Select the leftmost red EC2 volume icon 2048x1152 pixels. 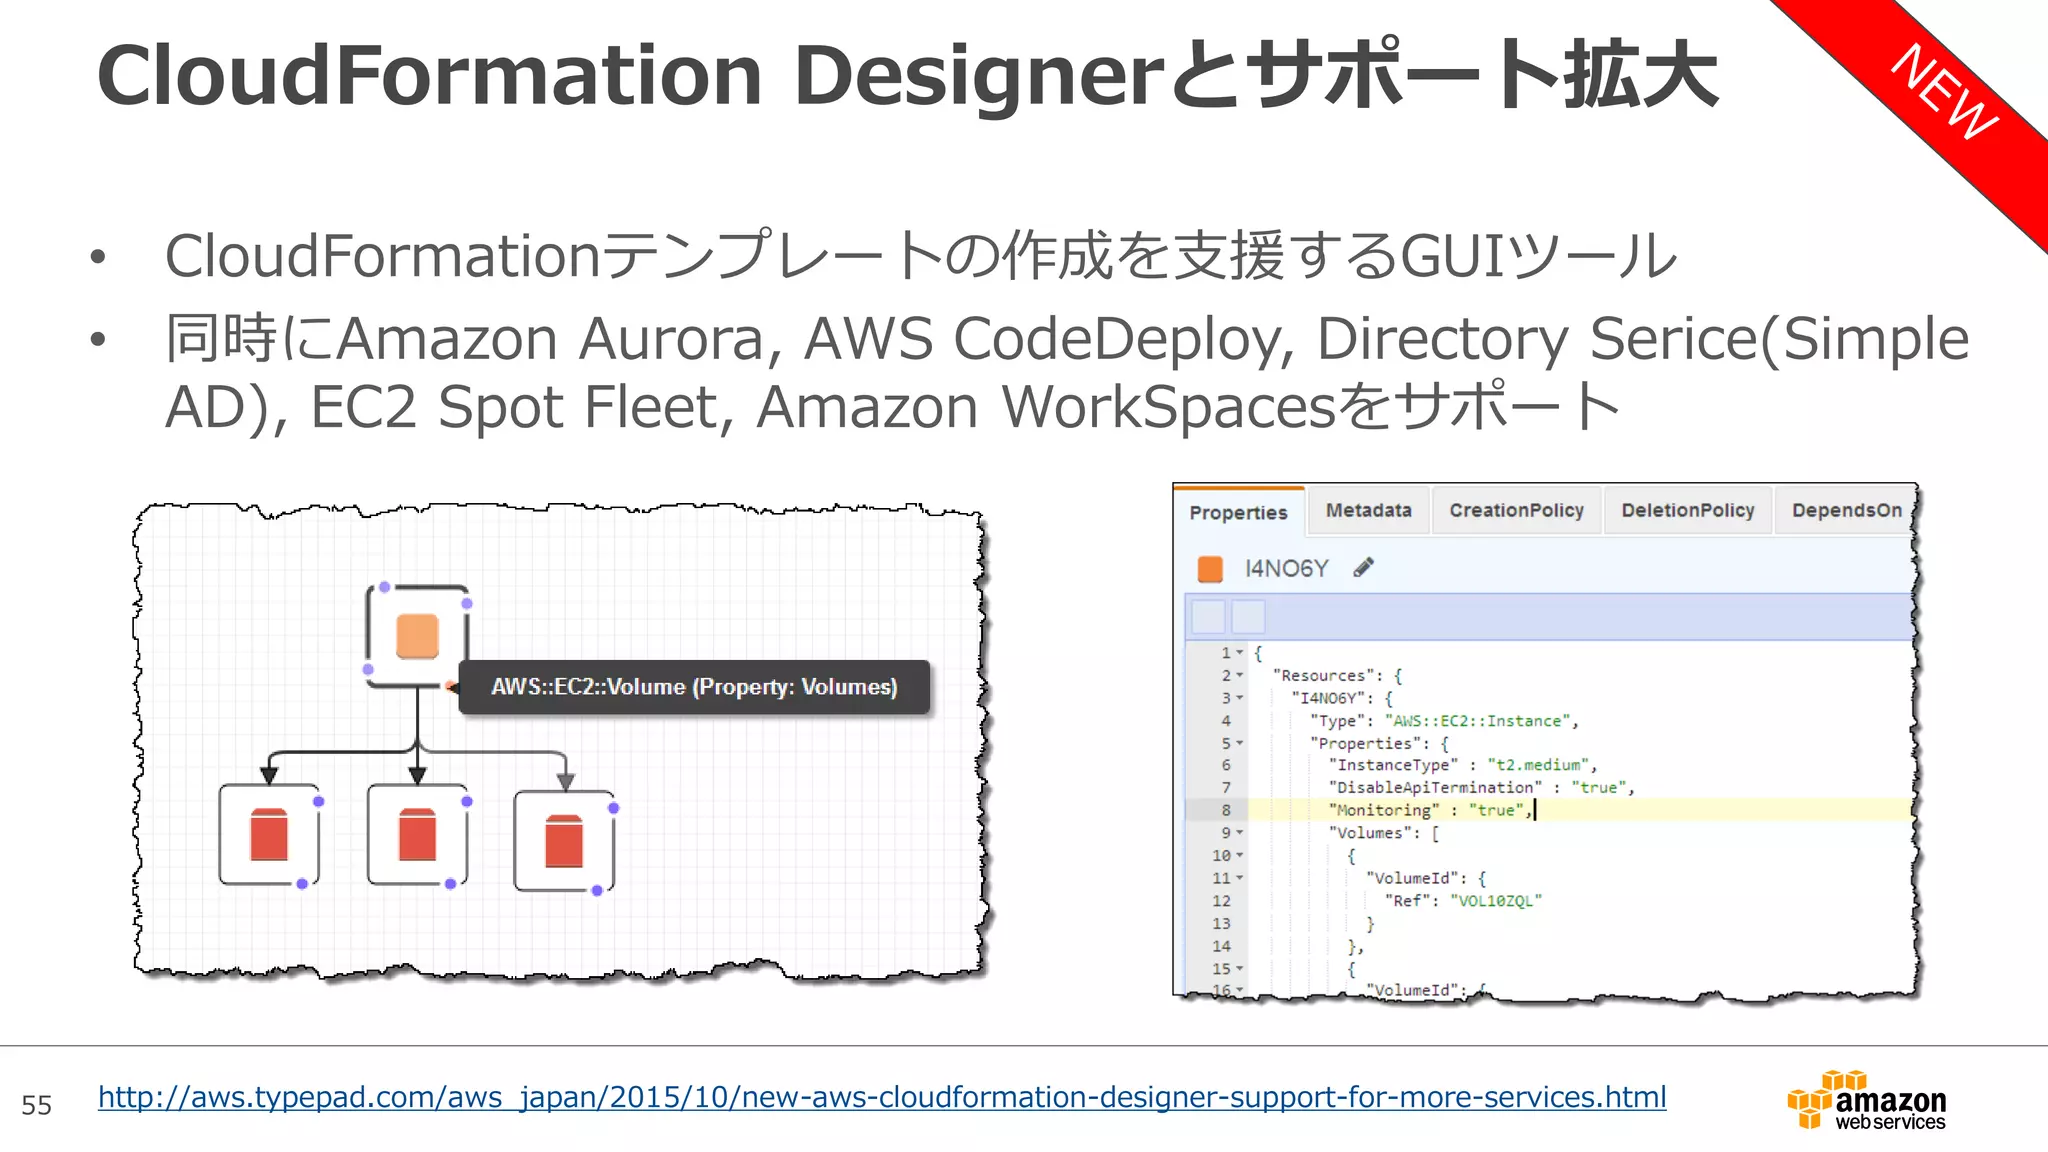pos(269,835)
